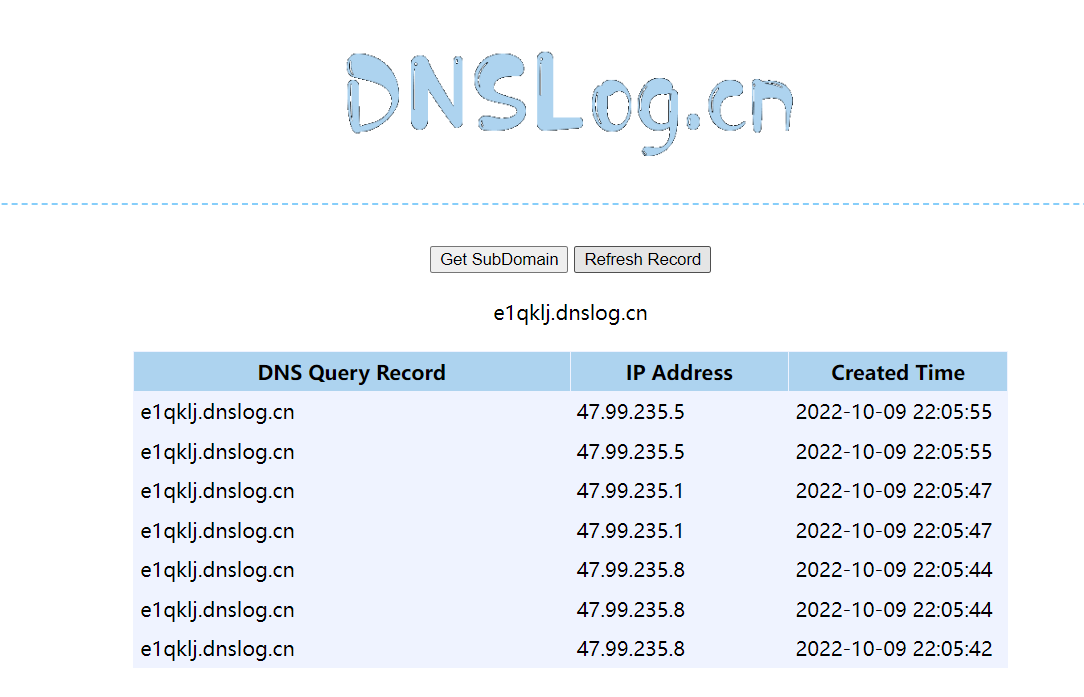Click the IP Address column header
Viewport: 1084px width, 697px height.
tap(679, 372)
